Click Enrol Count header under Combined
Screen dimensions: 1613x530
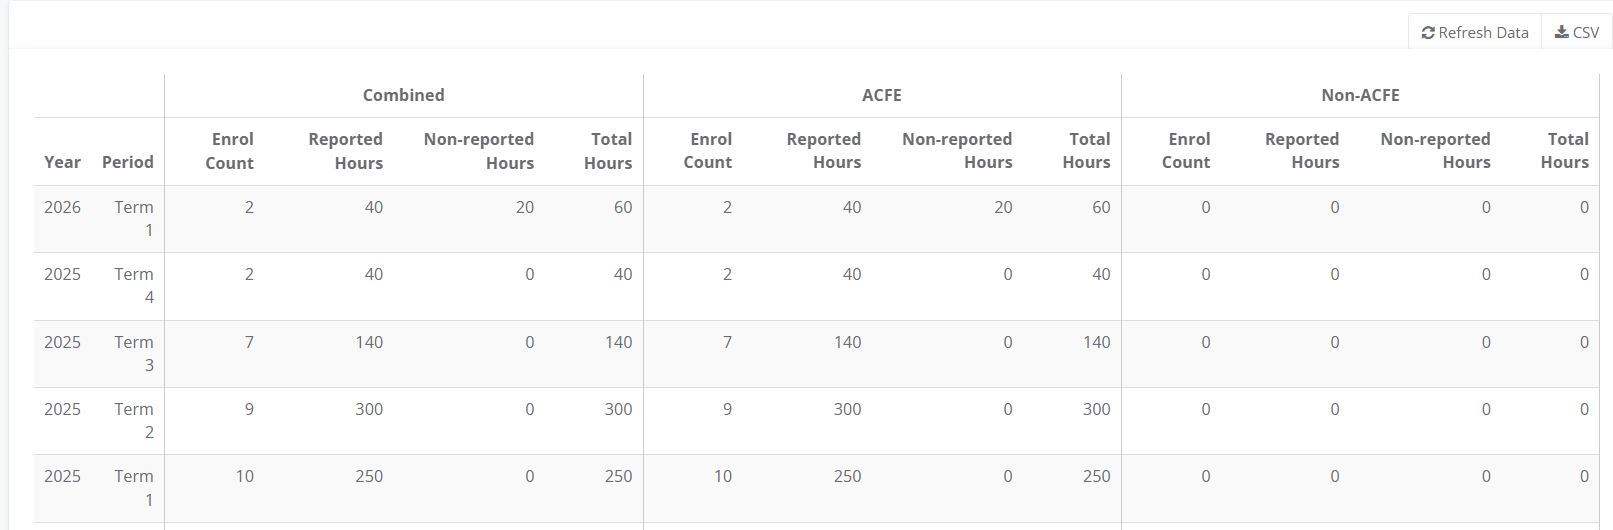tap(230, 151)
